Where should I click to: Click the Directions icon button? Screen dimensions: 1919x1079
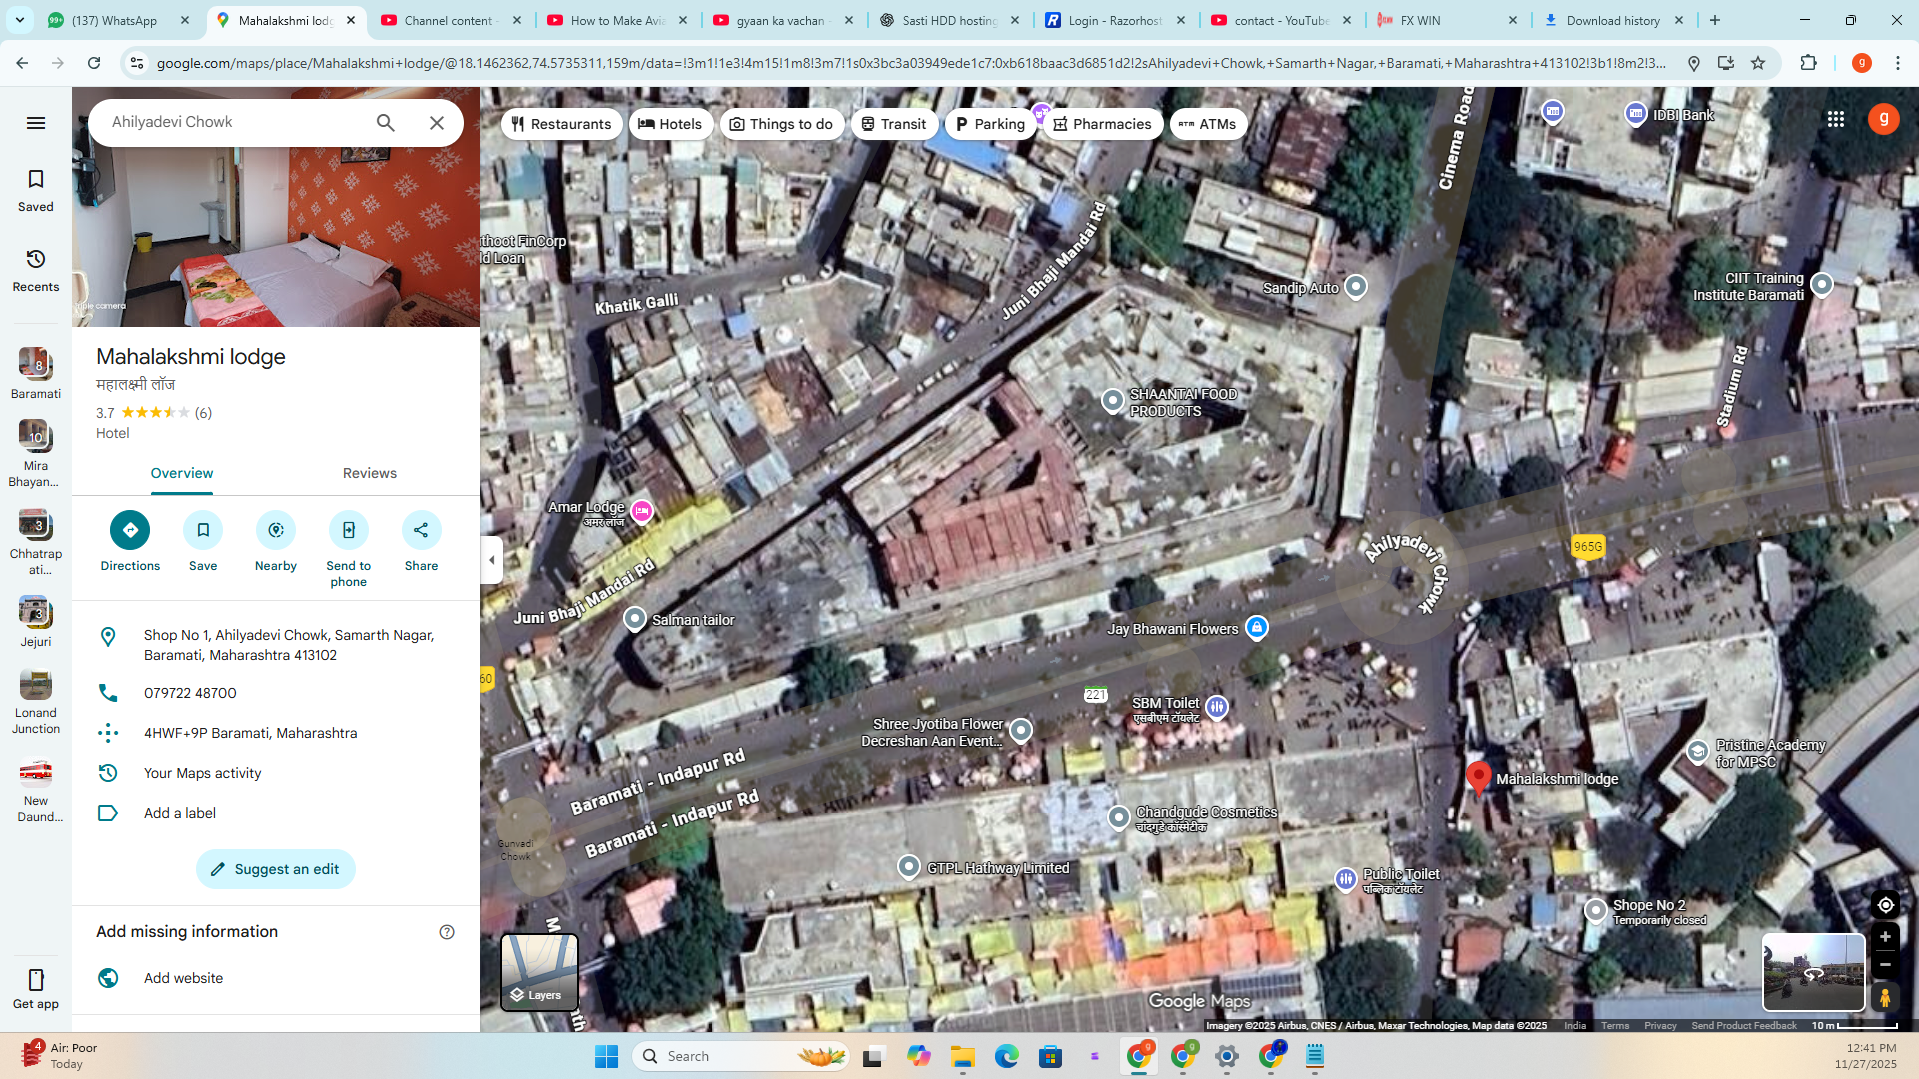click(x=130, y=530)
